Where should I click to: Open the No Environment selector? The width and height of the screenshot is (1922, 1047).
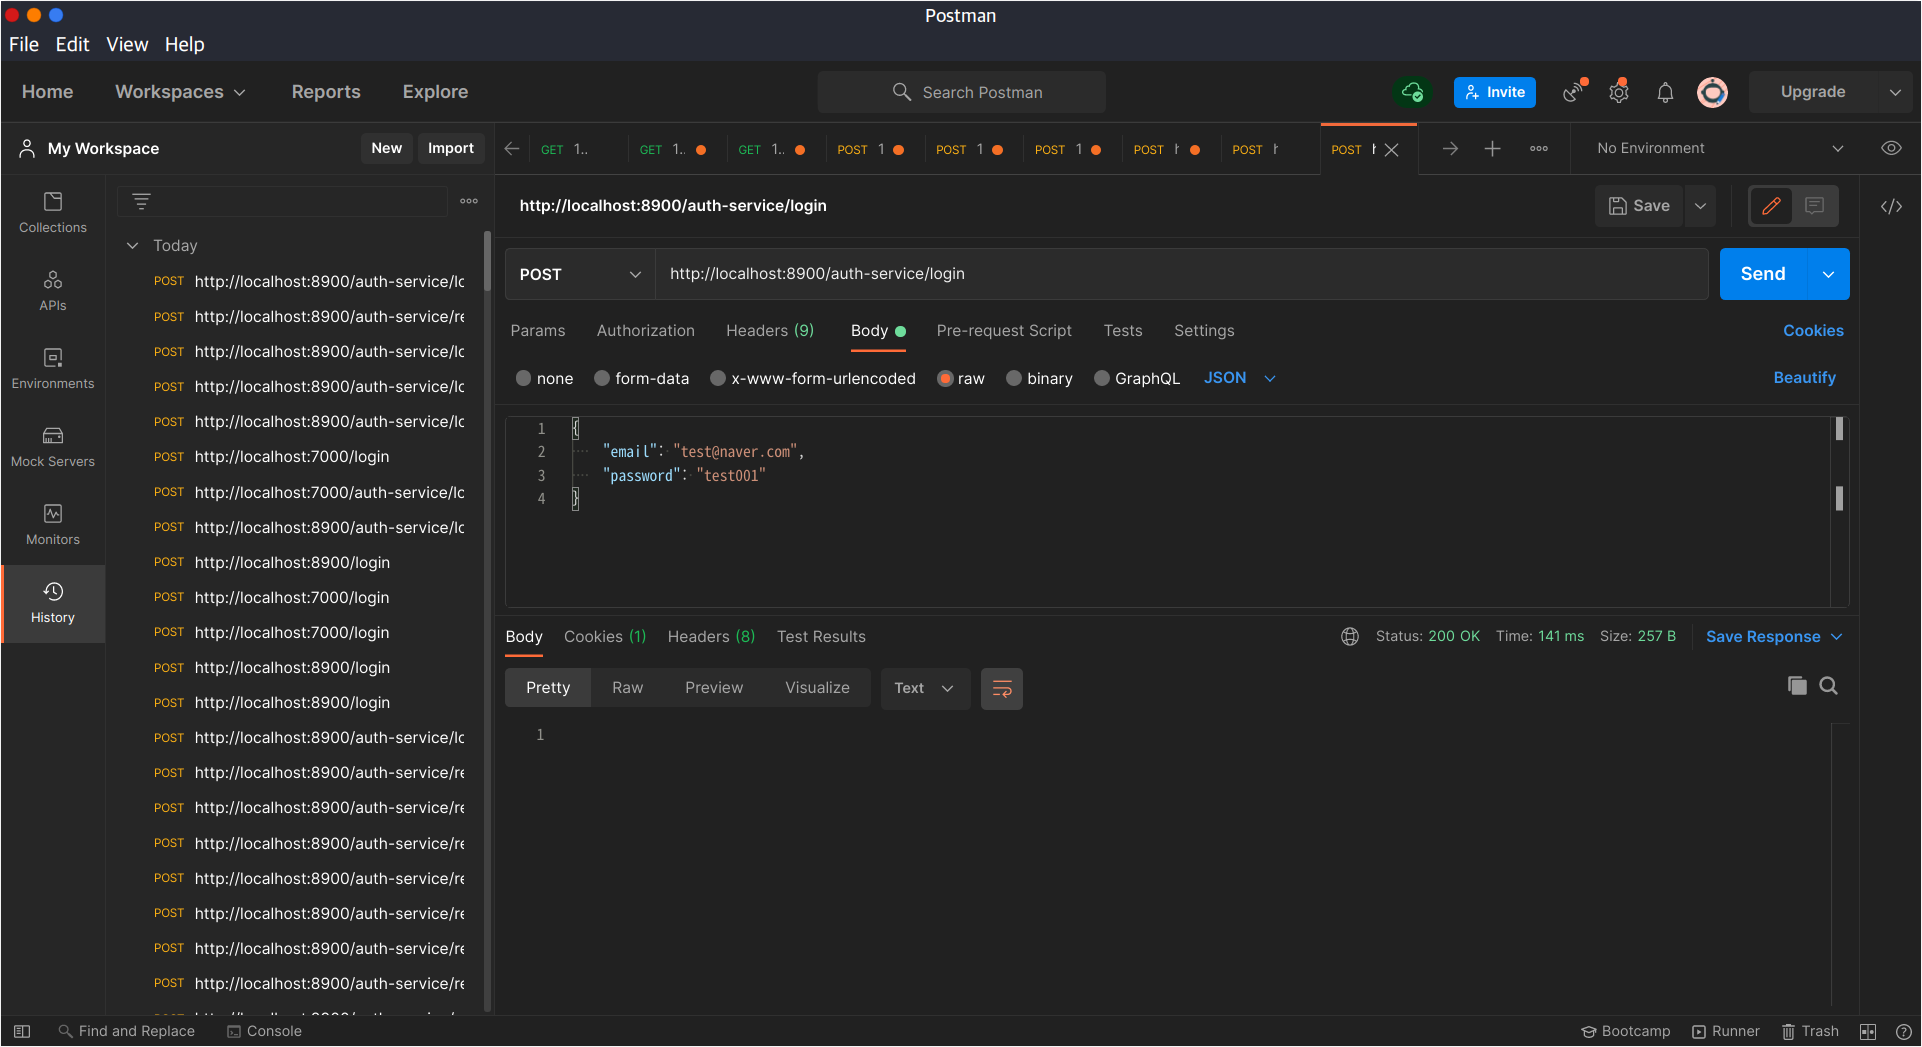point(1719,148)
